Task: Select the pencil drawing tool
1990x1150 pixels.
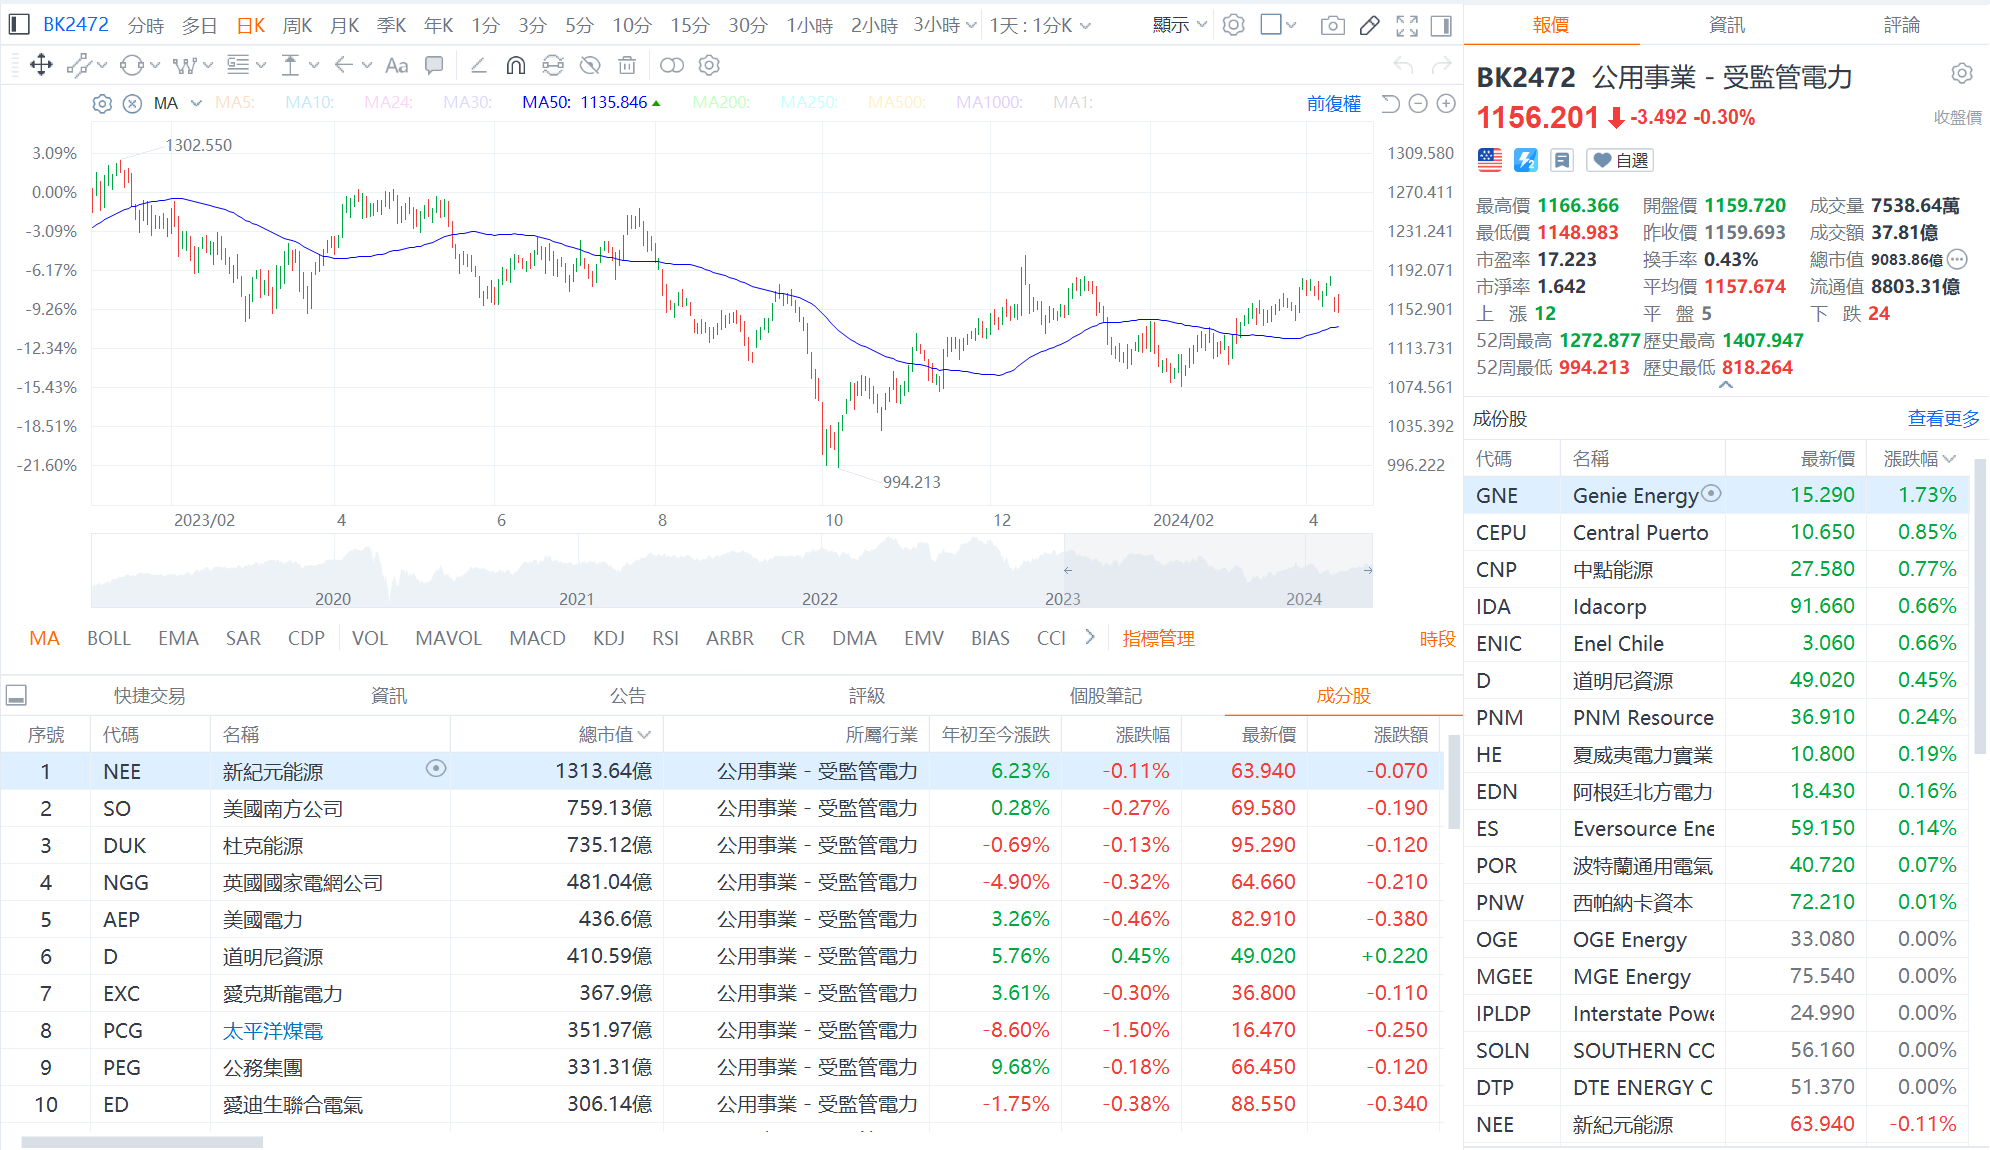Action: point(1369,25)
